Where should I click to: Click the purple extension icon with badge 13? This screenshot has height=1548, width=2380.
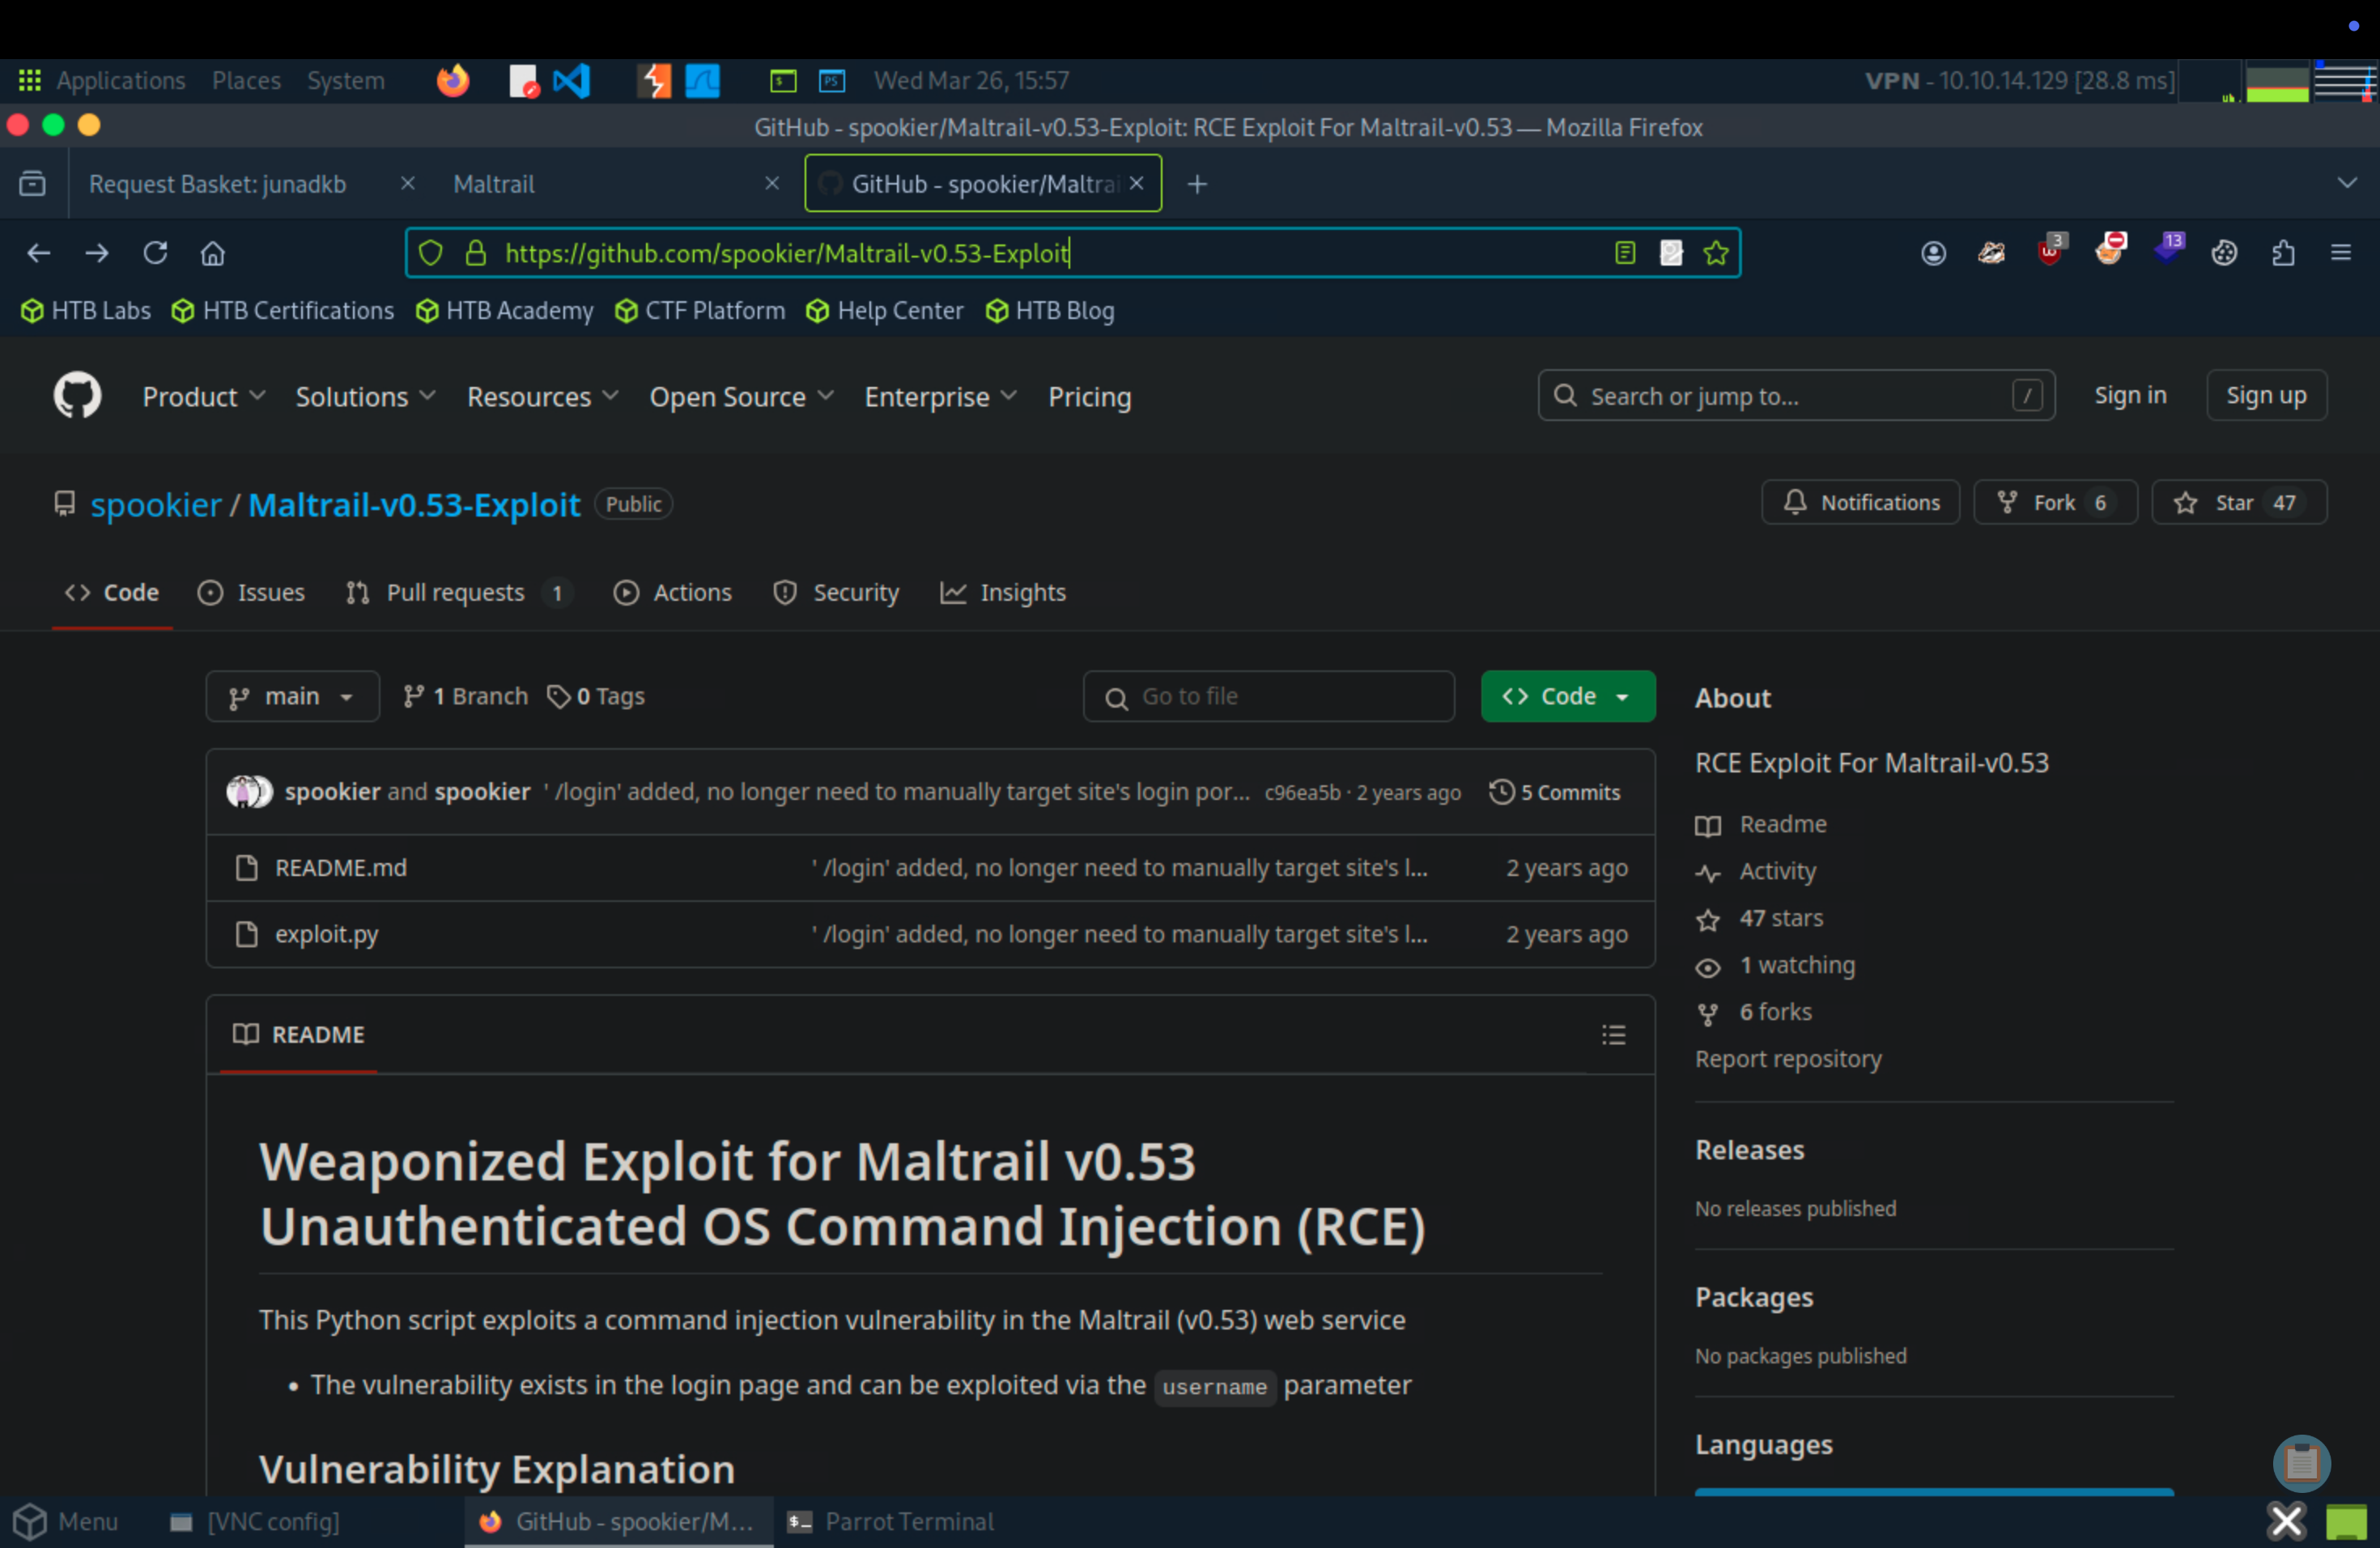click(x=2168, y=250)
